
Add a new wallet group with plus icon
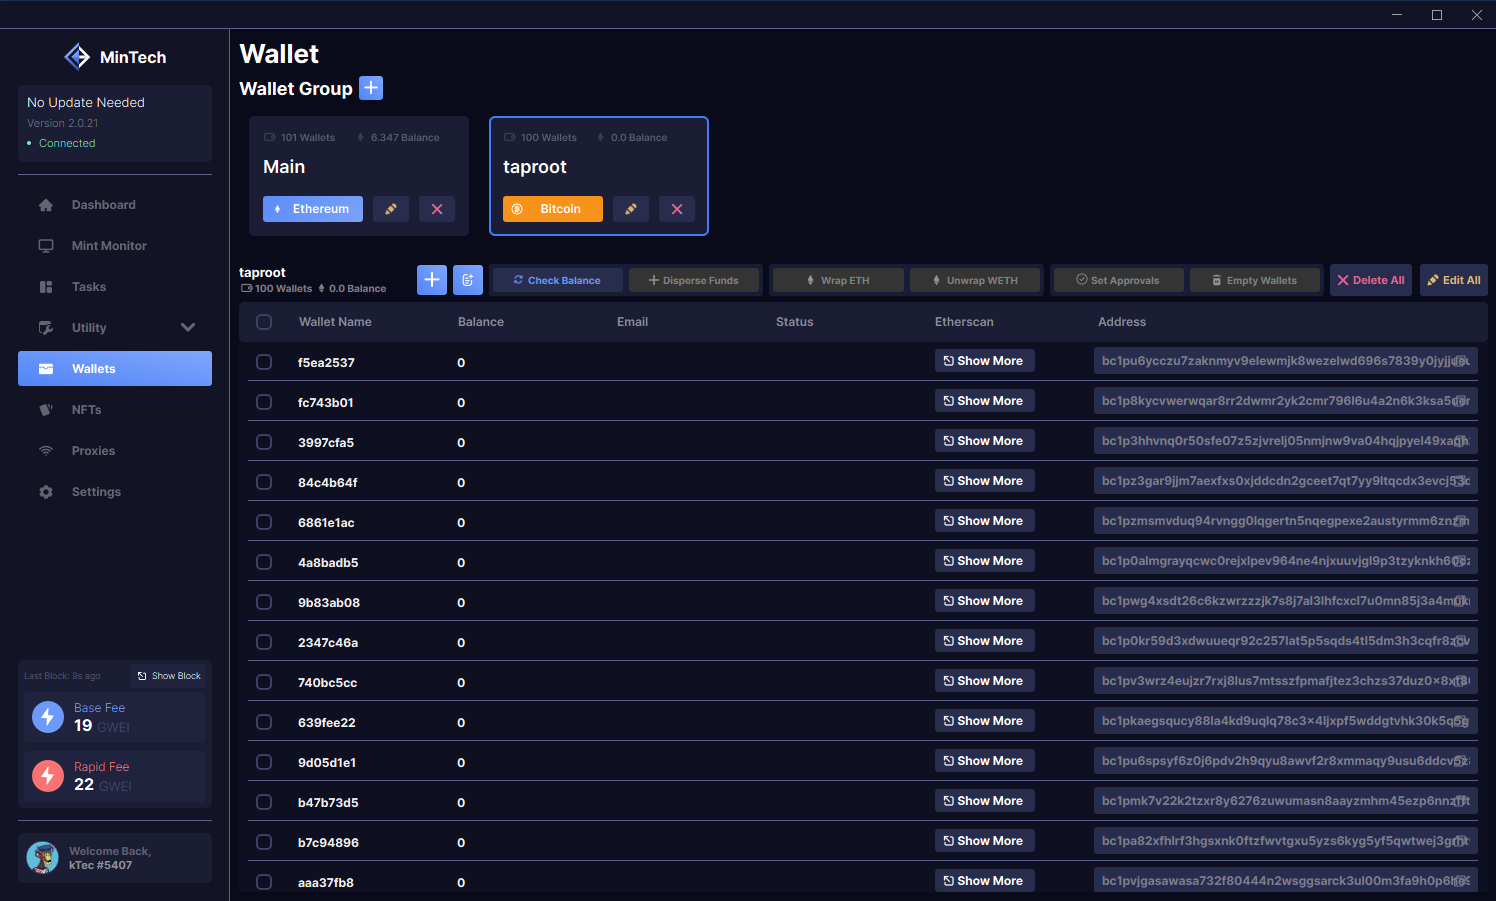coord(371,88)
